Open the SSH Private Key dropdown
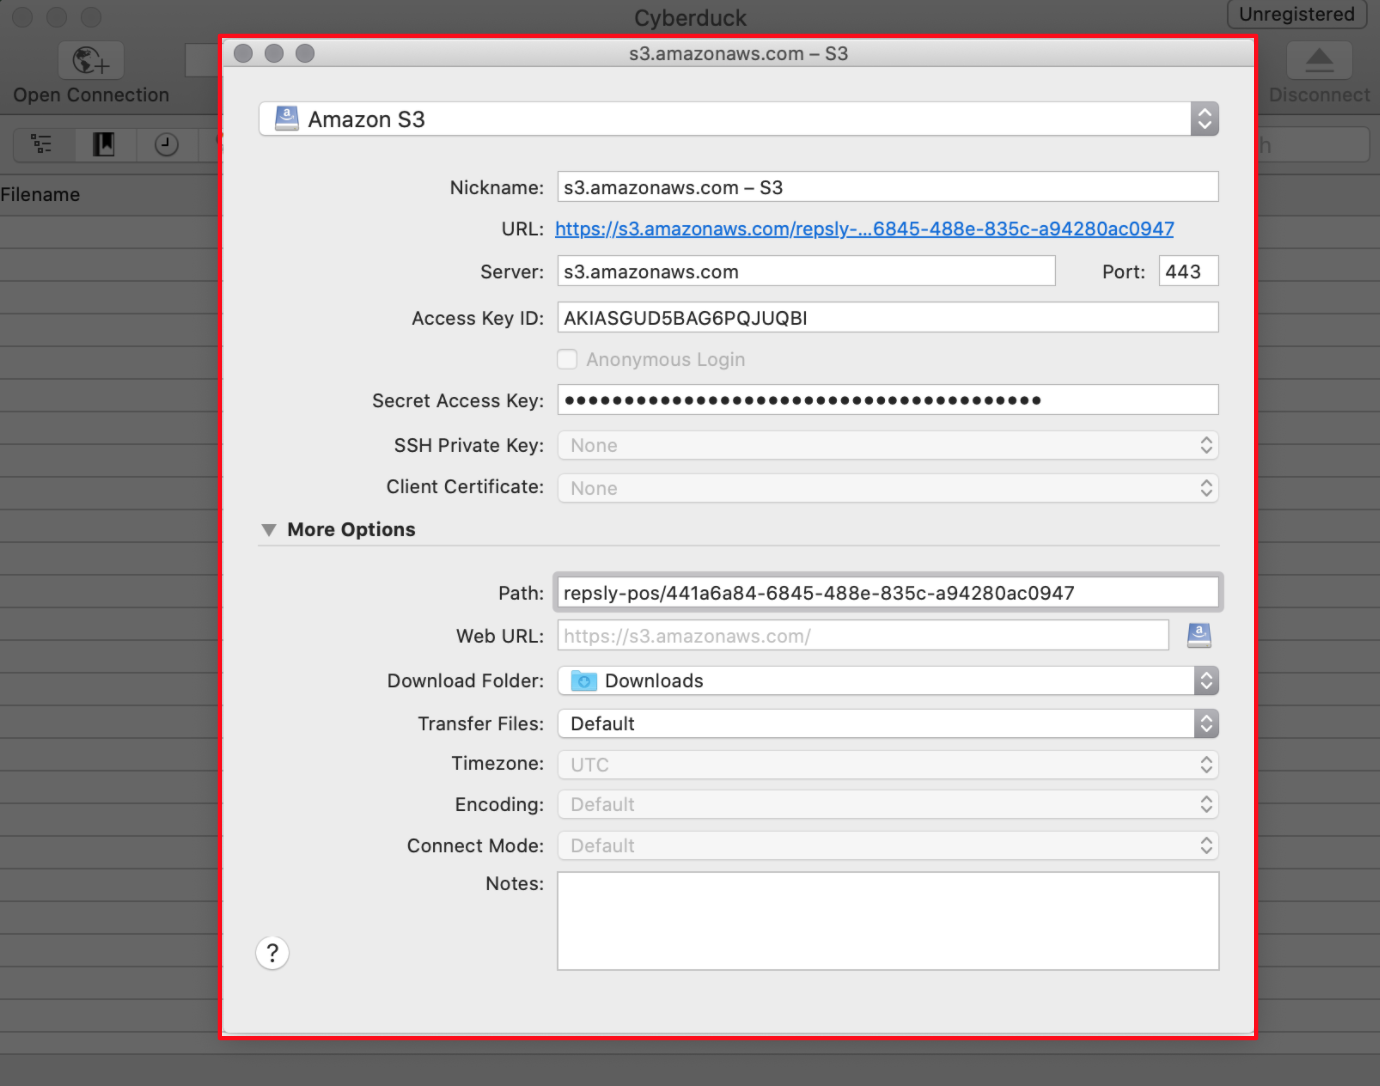This screenshot has height=1086, width=1380. (x=888, y=445)
